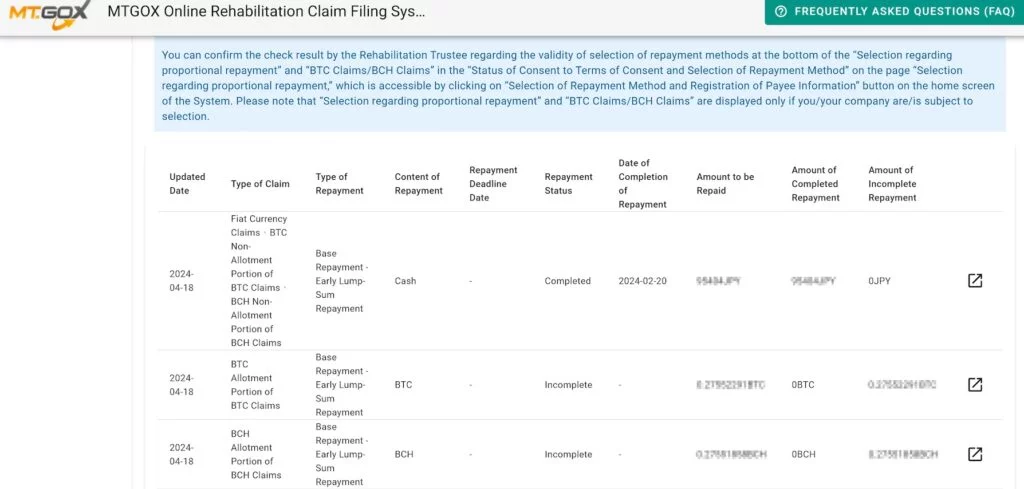This screenshot has height=489, width=1024.
Task: Open details icon for the BCH repayment row
Action: (975, 454)
